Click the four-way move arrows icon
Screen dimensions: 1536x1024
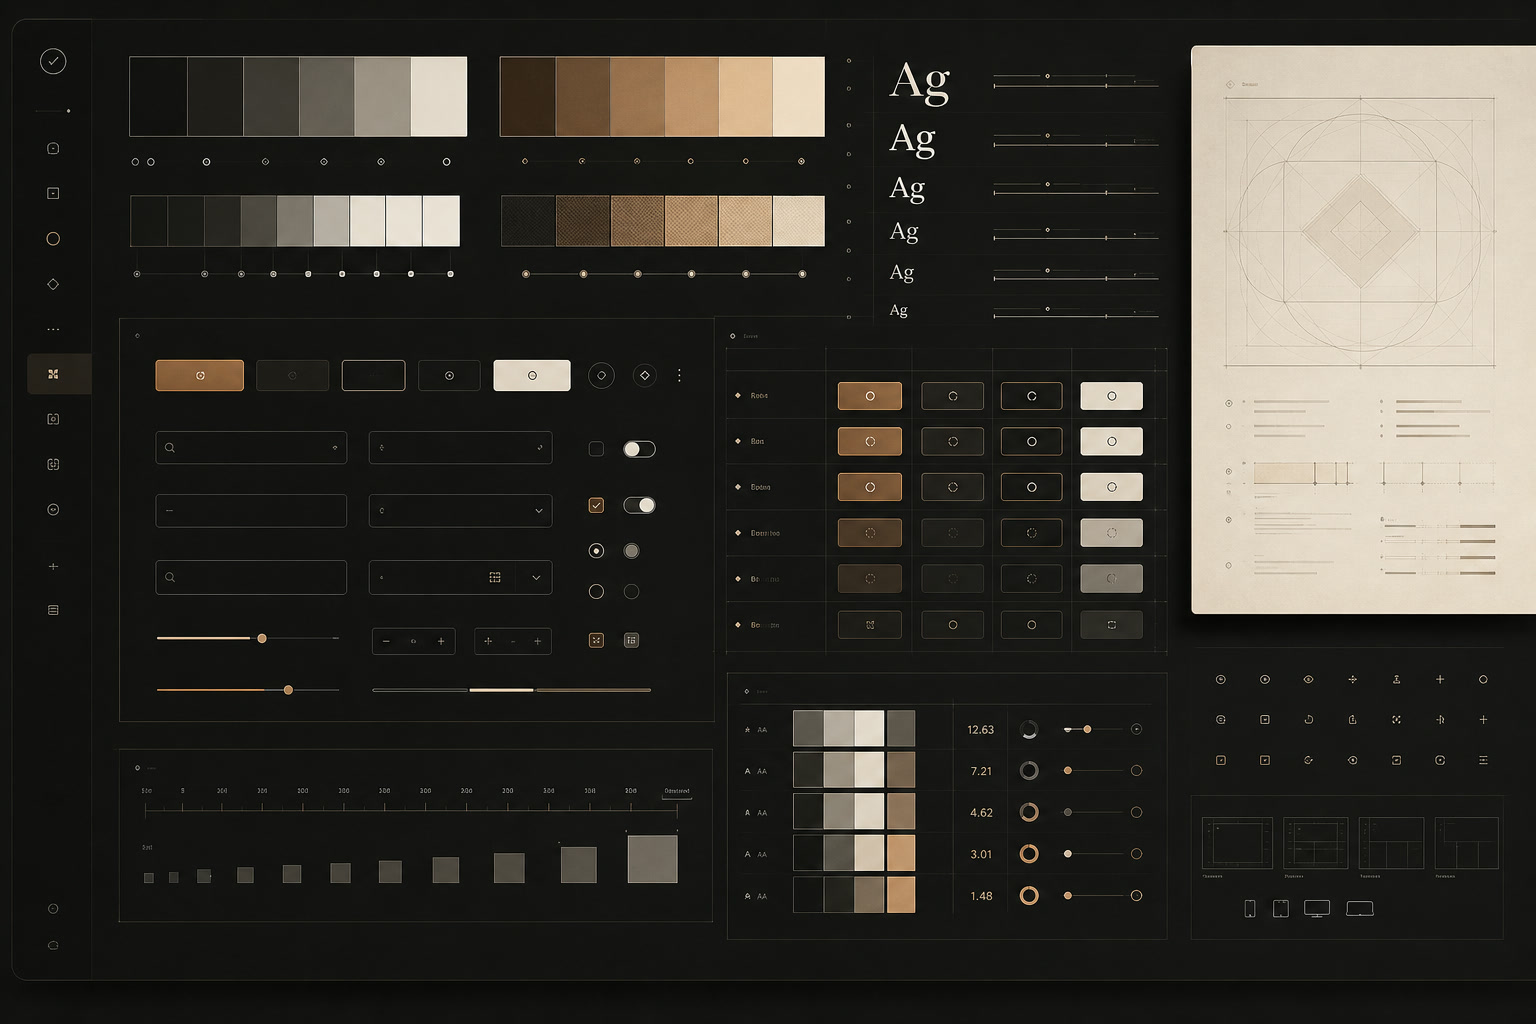[x=1352, y=679]
